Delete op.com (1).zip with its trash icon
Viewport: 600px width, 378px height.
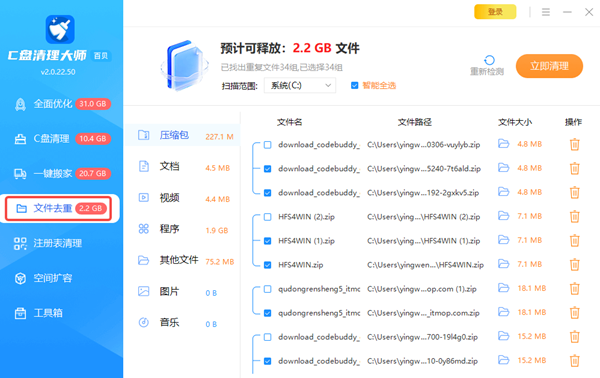574,289
